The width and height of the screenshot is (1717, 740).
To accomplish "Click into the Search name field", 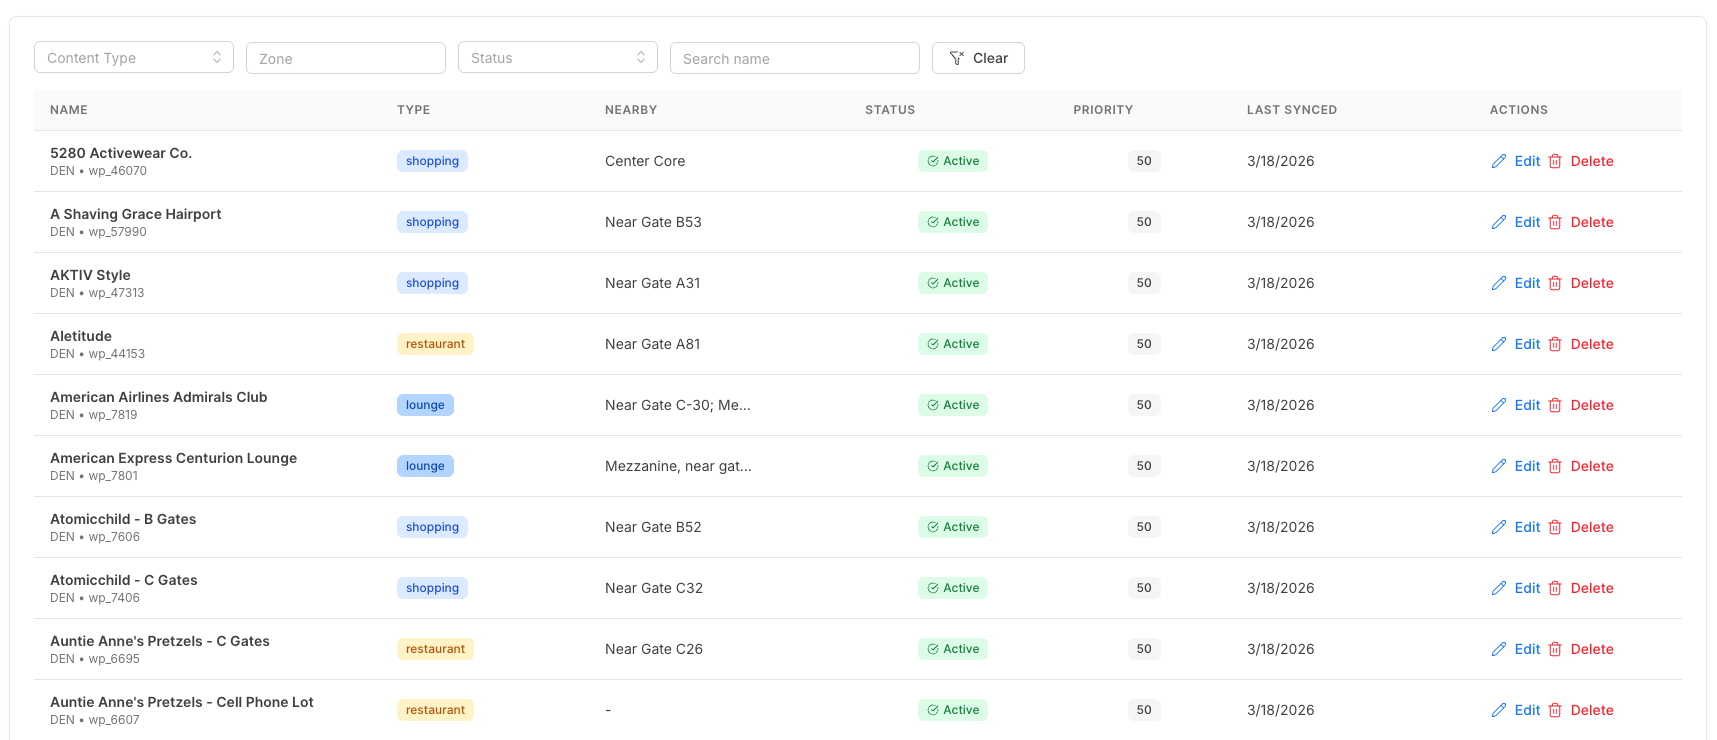I will tap(795, 58).
